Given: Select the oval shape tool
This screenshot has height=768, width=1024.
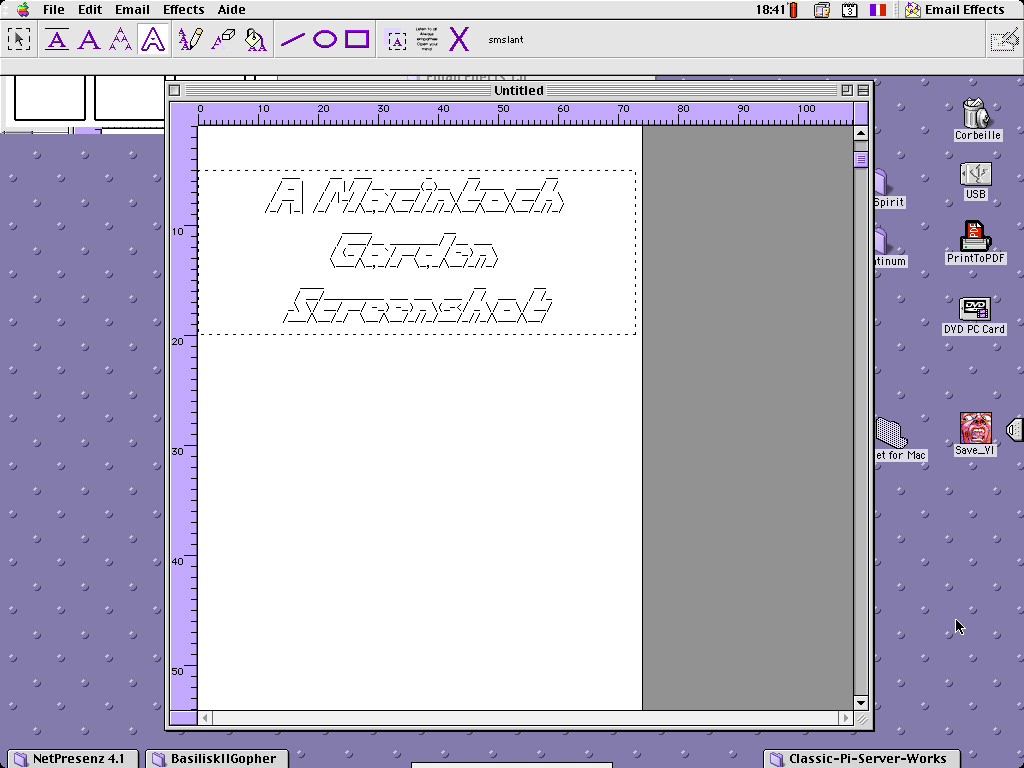Looking at the screenshot, I should point(325,40).
